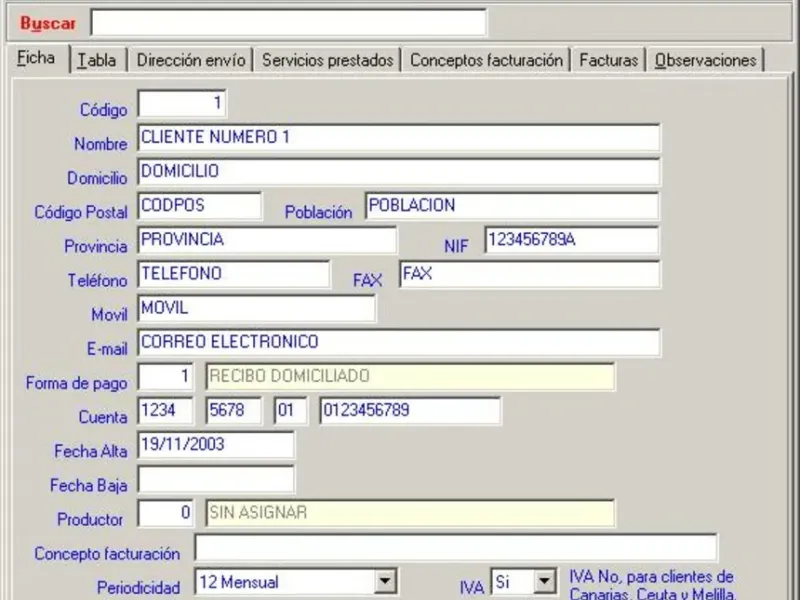The height and width of the screenshot is (600, 800).
Task: Click the Movil input field
Action: 257,309
